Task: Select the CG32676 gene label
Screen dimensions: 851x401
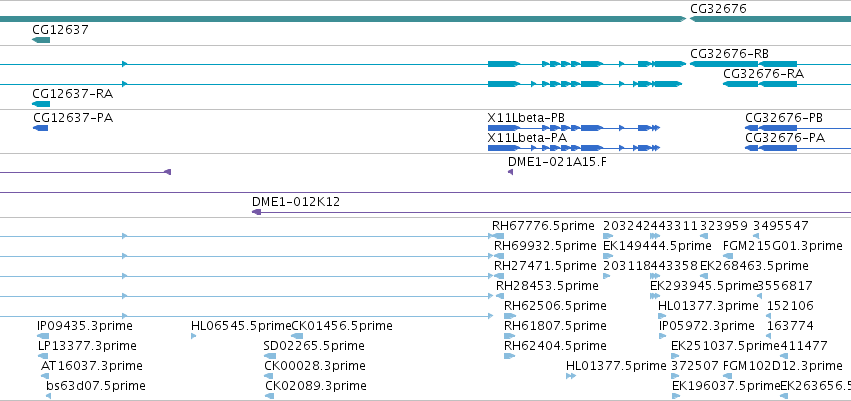Action: click(x=718, y=9)
